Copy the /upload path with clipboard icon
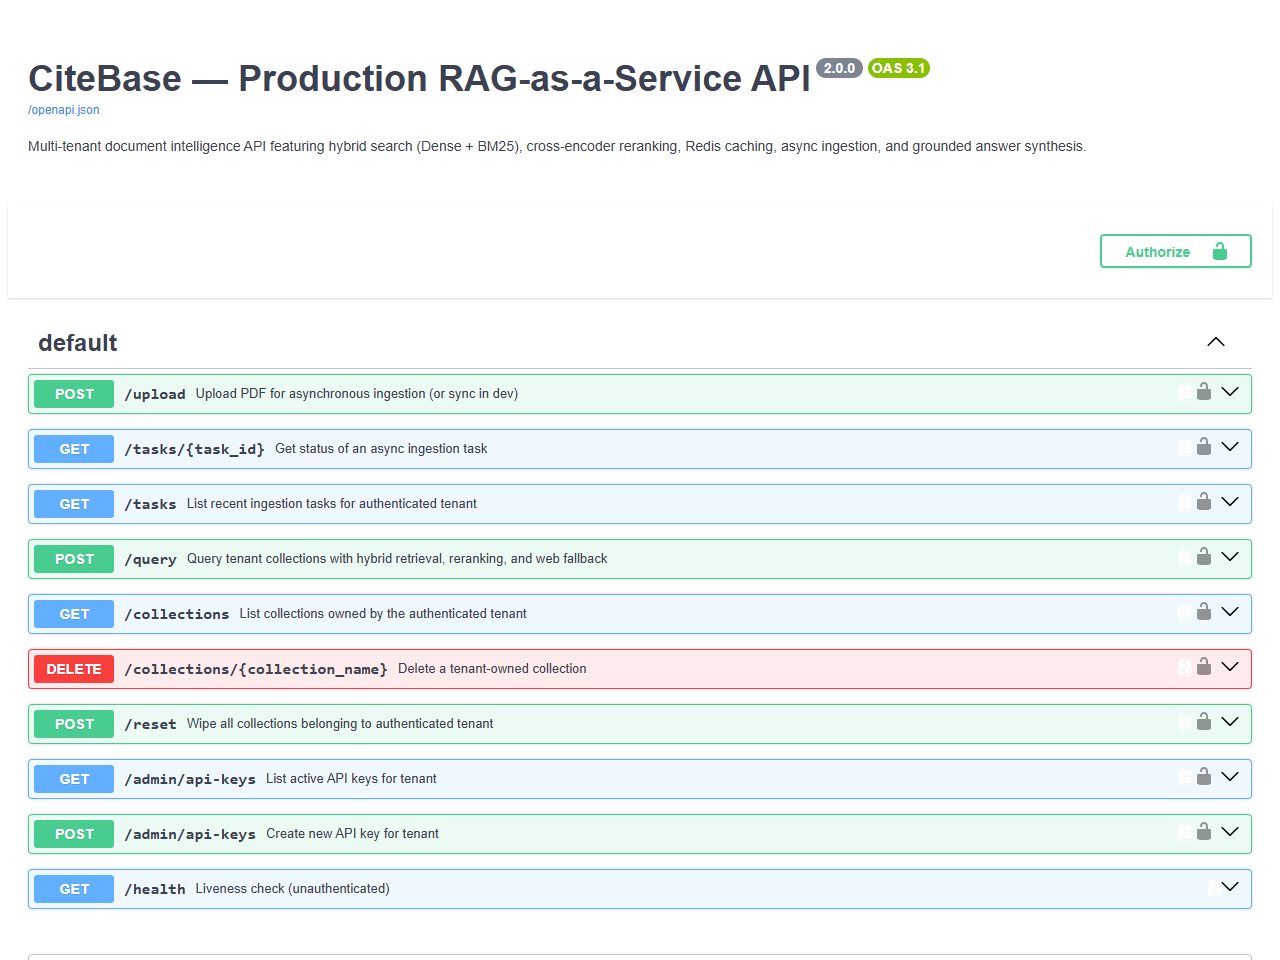This screenshot has width=1280, height=960. (1184, 393)
